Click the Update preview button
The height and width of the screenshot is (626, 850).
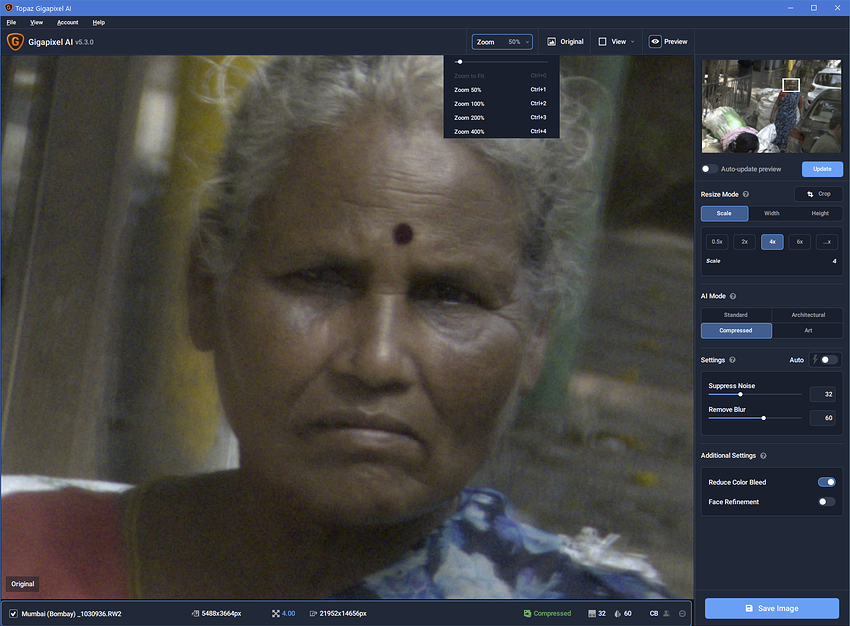tap(822, 169)
